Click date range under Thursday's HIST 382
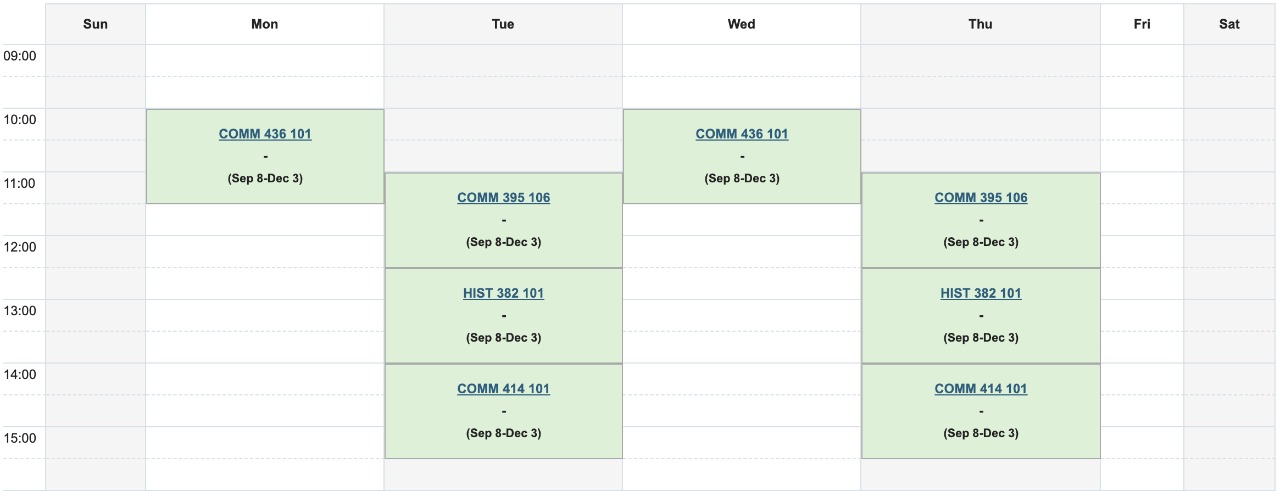Viewport: 1280px width, 491px height. click(981, 338)
